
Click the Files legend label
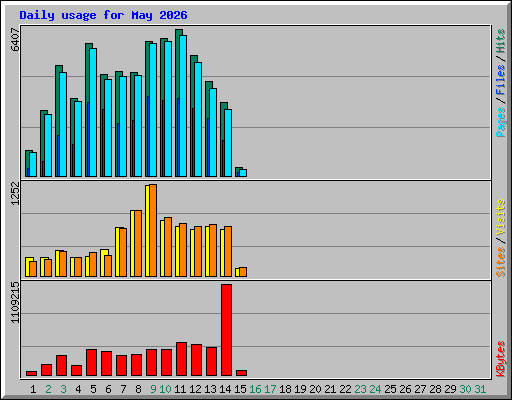pos(501,79)
